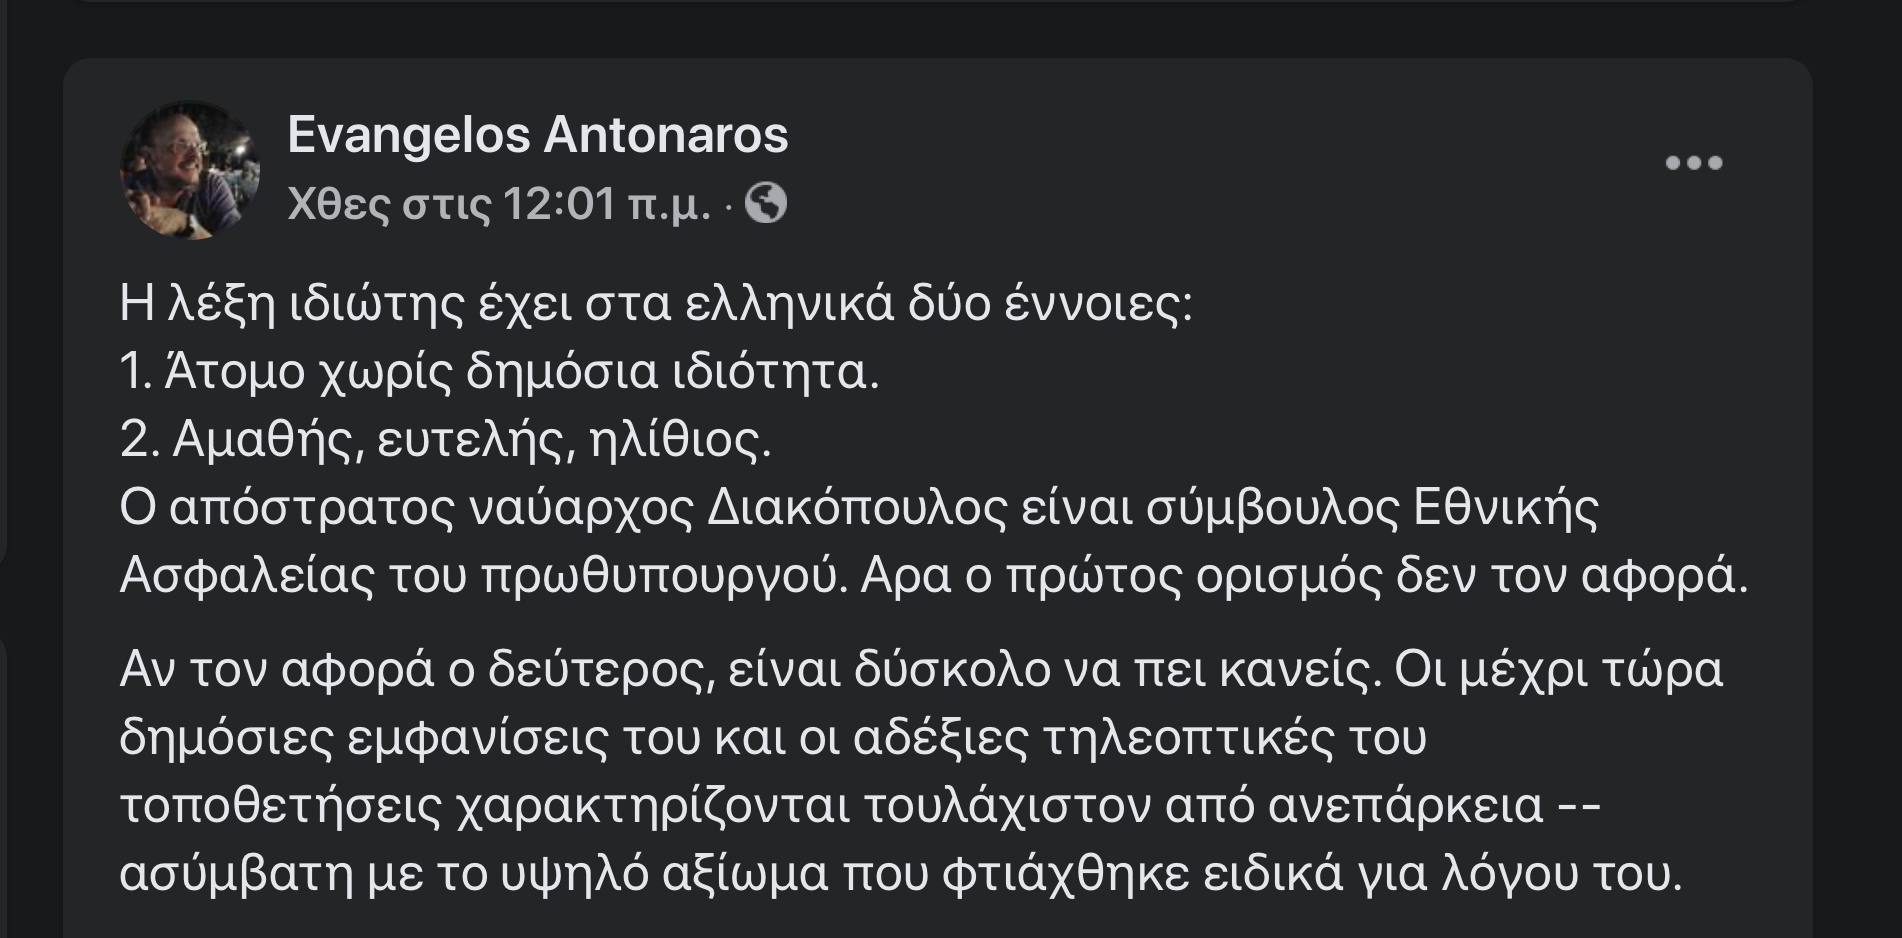1902x938 pixels.
Task: Click the word 'Διακόπουλος' in the post
Action: (856, 508)
